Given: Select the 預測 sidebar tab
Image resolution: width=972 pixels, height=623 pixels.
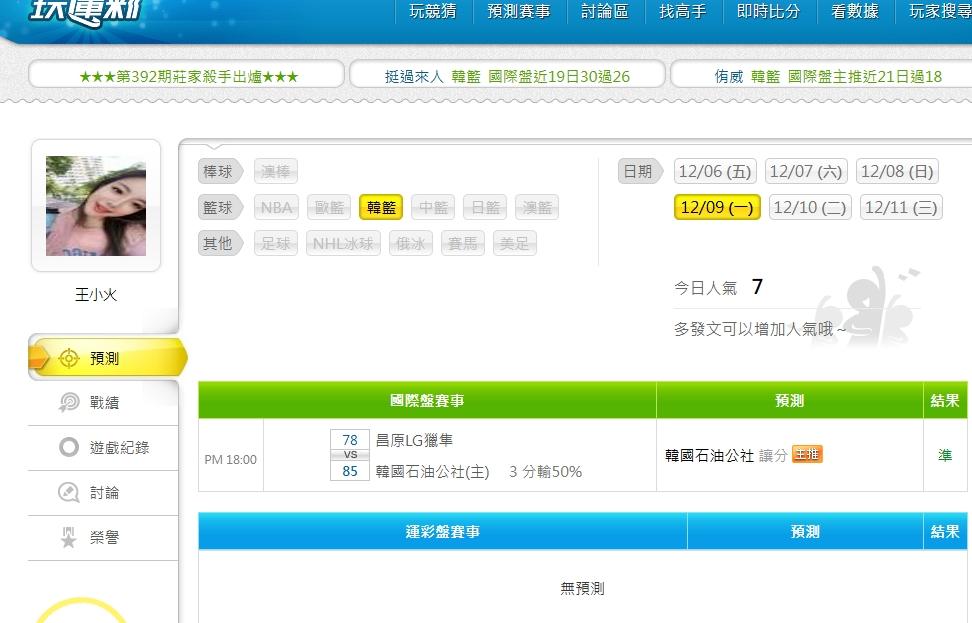Looking at the screenshot, I should [x=107, y=358].
